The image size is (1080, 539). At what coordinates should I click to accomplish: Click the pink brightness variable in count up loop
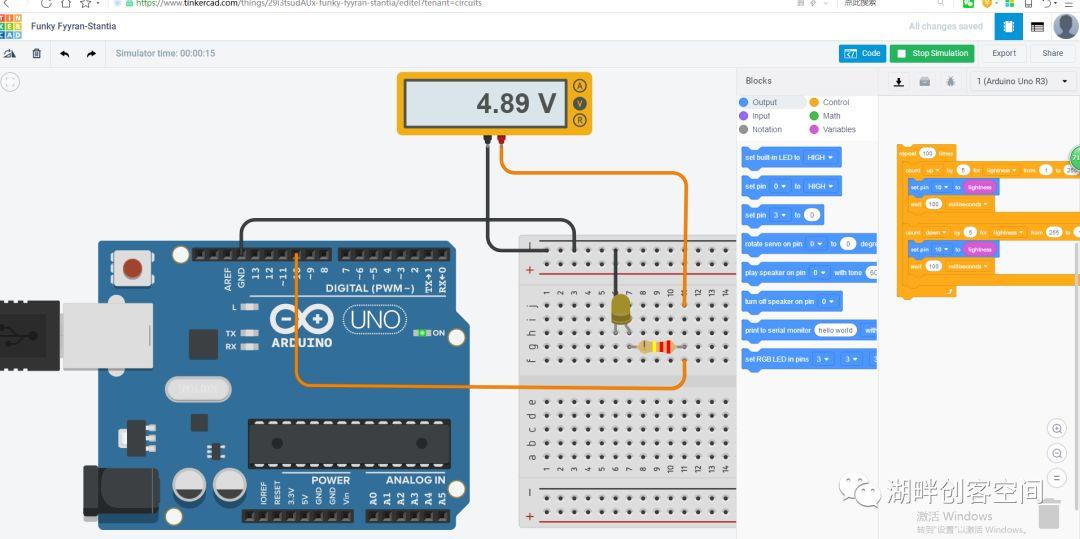tap(979, 187)
